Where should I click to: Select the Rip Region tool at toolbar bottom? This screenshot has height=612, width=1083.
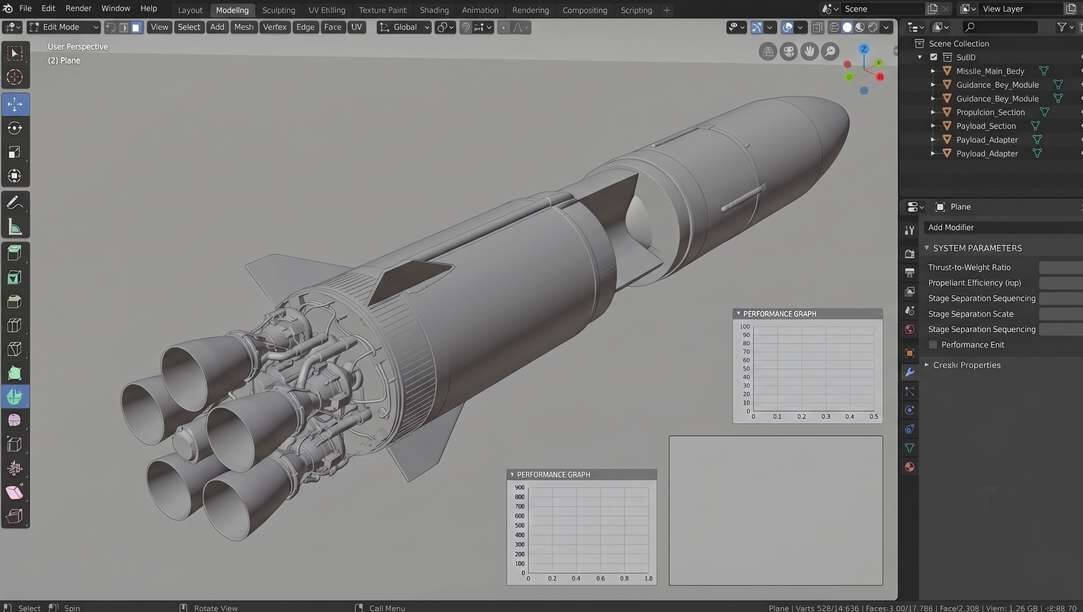coord(15,516)
